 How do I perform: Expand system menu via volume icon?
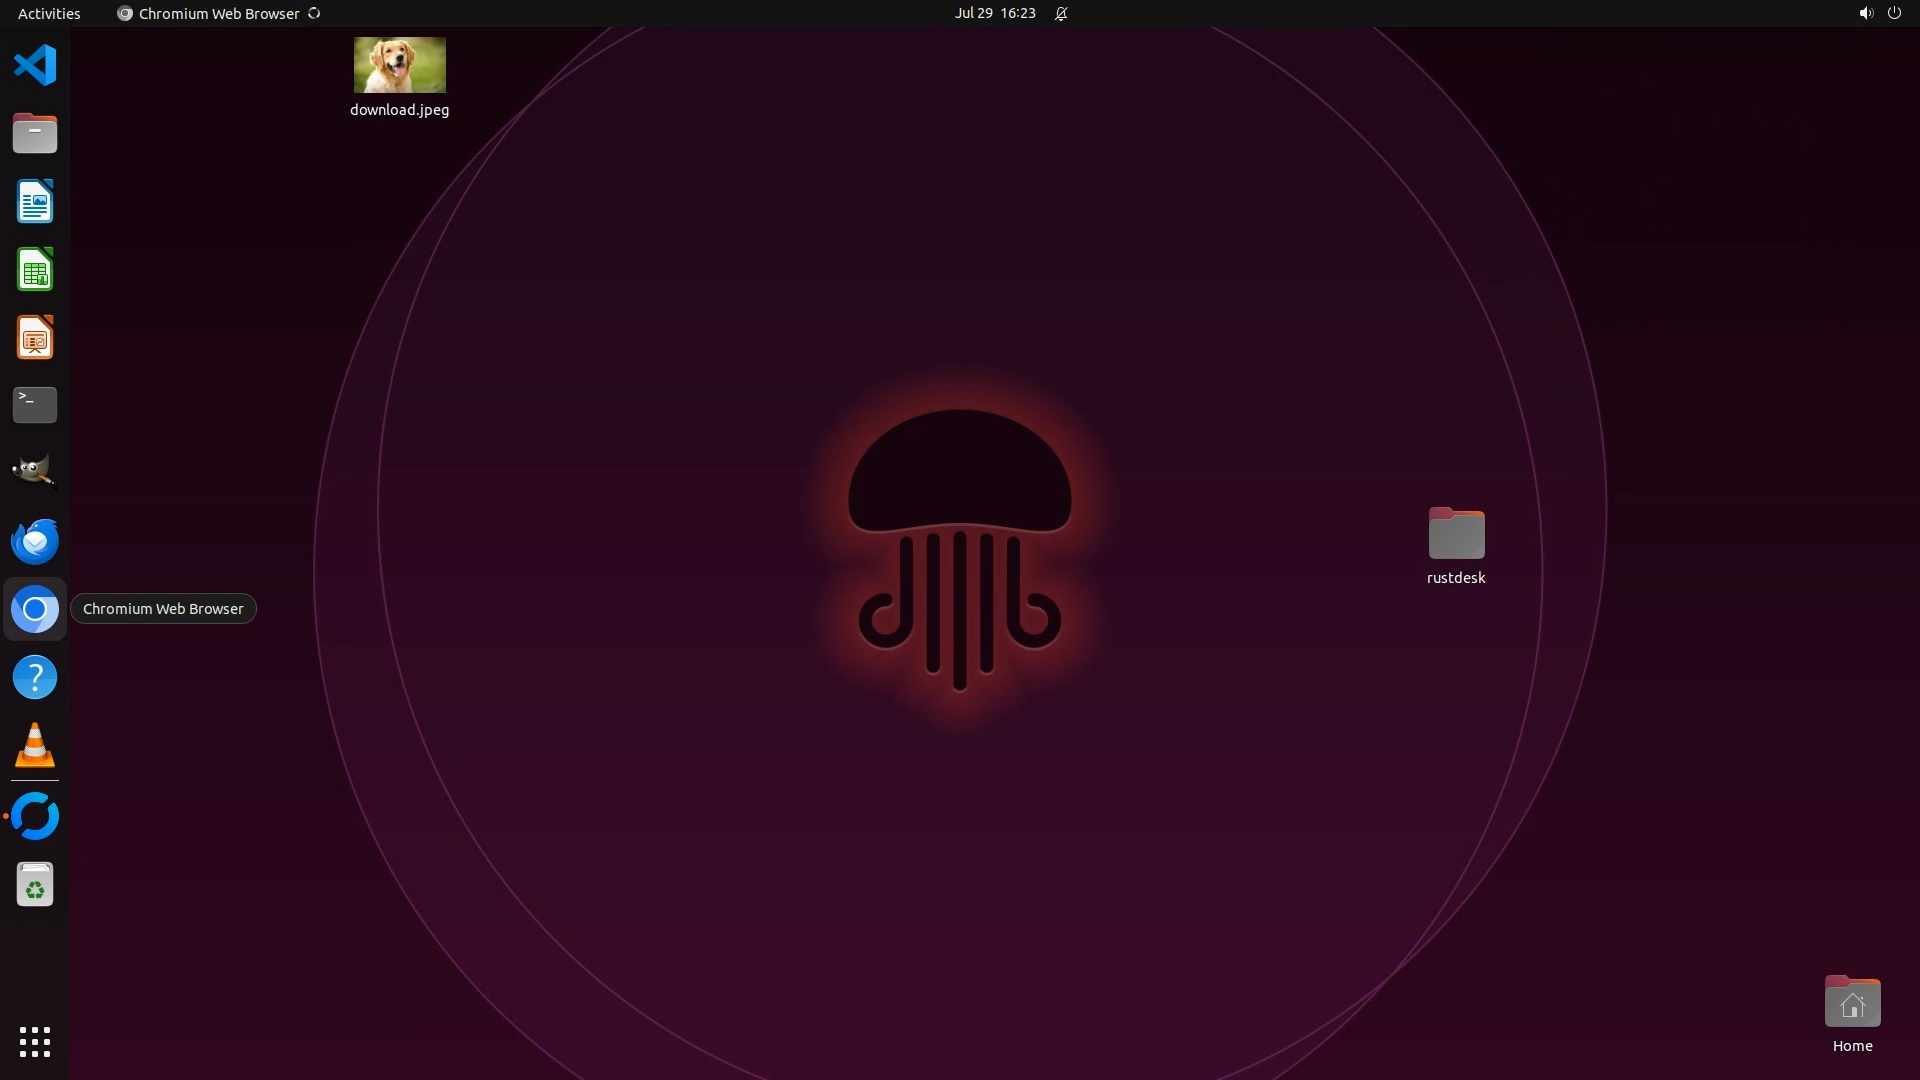(1865, 13)
